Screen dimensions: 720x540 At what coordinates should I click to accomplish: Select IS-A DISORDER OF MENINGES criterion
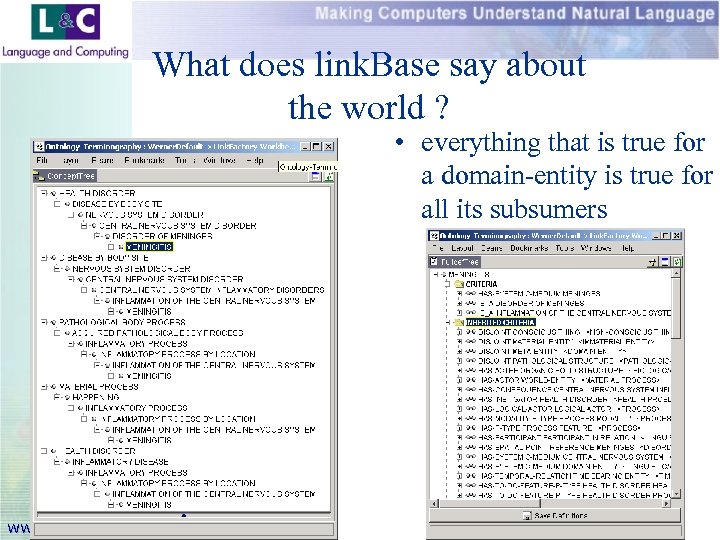point(531,303)
